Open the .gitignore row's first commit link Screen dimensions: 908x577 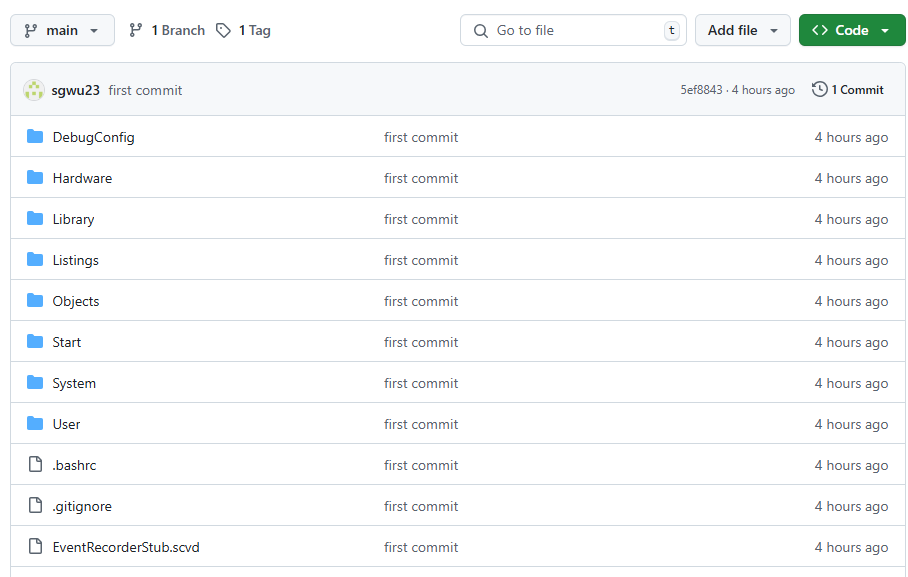point(421,507)
